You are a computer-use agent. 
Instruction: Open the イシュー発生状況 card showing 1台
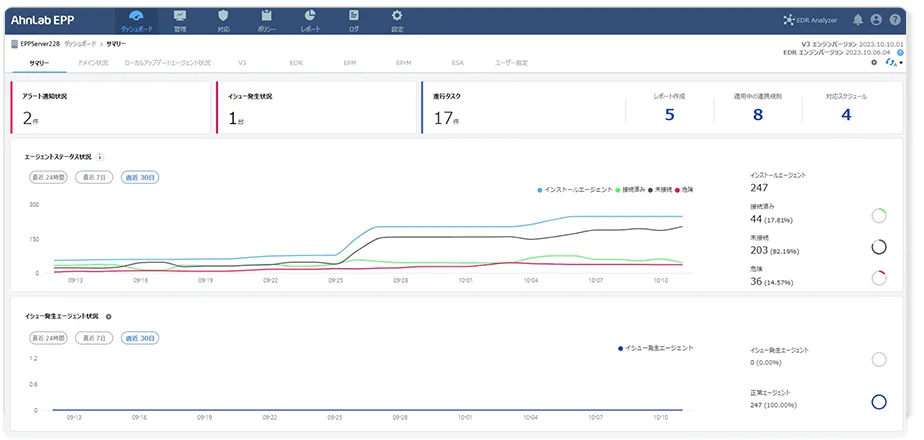[x=316, y=108]
